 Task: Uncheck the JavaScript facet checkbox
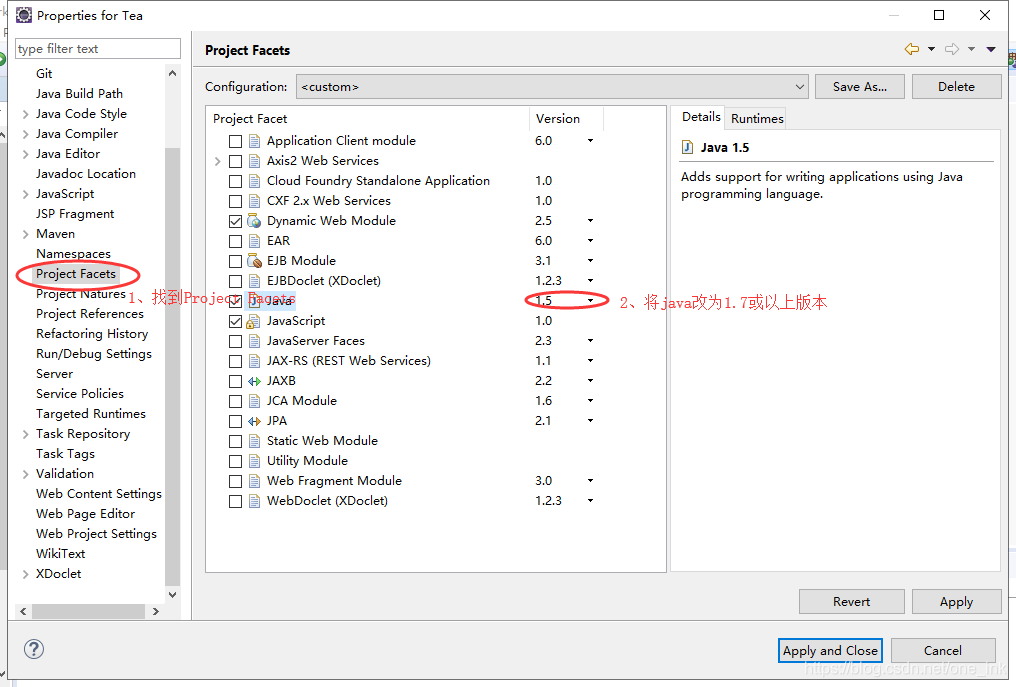(235, 321)
